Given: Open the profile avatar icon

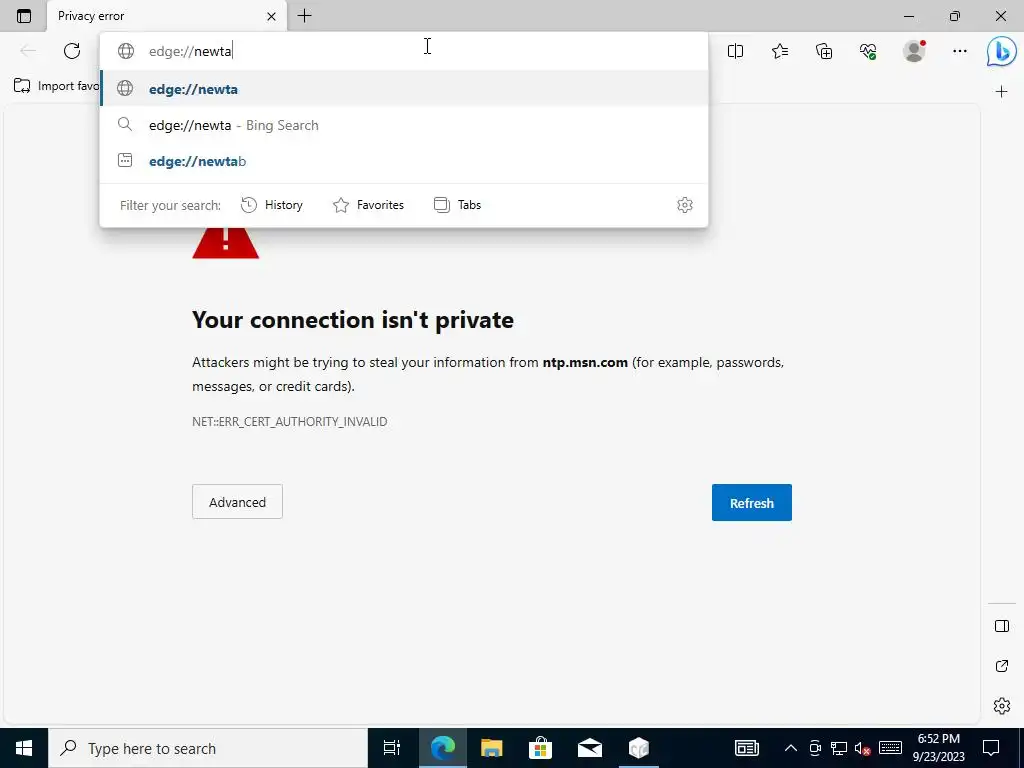Looking at the screenshot, I should (x=914, y=51).
